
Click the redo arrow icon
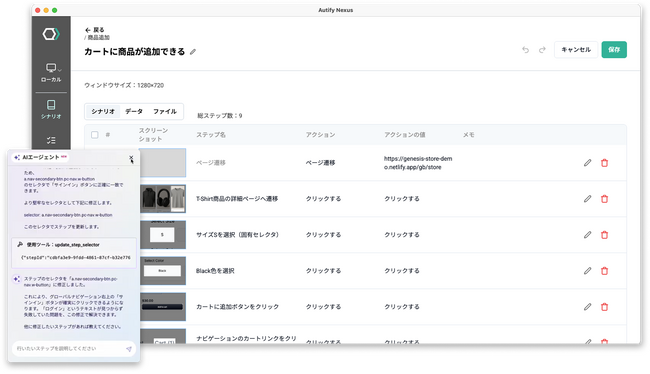(x=542, y=50)
